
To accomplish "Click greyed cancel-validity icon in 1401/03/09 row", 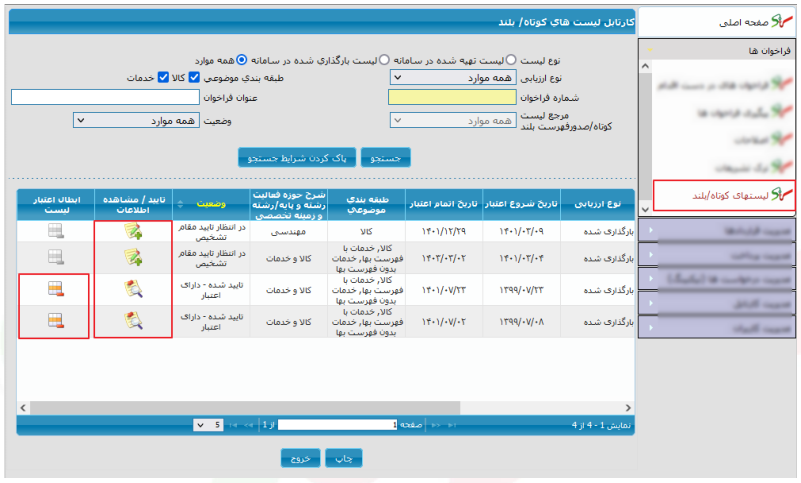I will pyautogui.click(x=56, y=231).
